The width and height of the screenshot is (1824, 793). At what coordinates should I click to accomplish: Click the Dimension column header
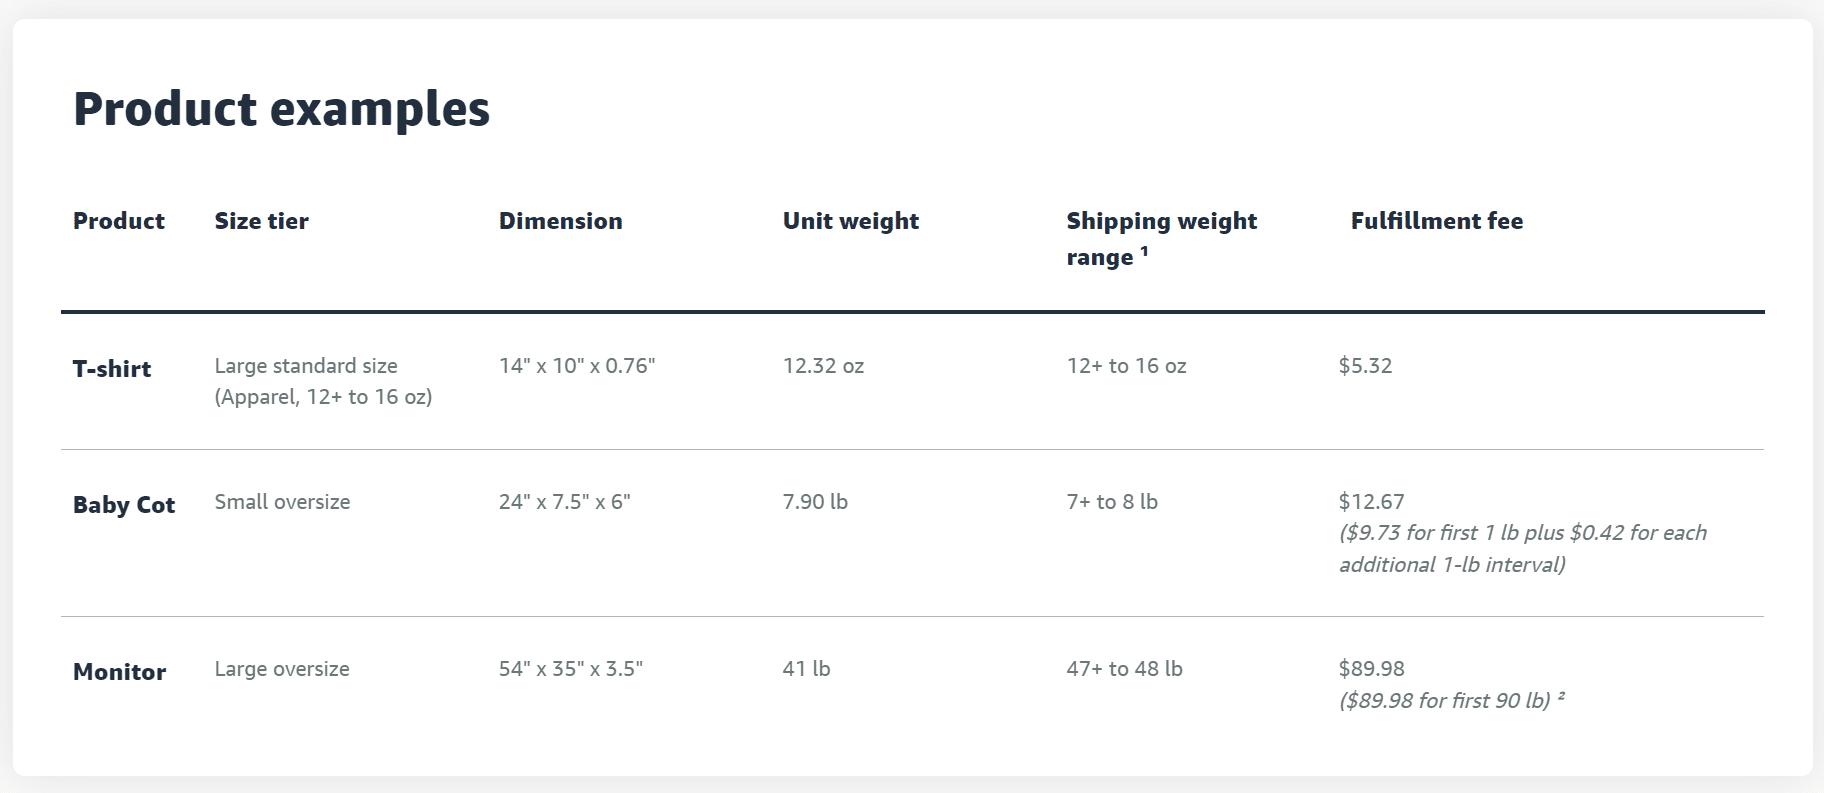pyautogui.click(x=560, y=221)
